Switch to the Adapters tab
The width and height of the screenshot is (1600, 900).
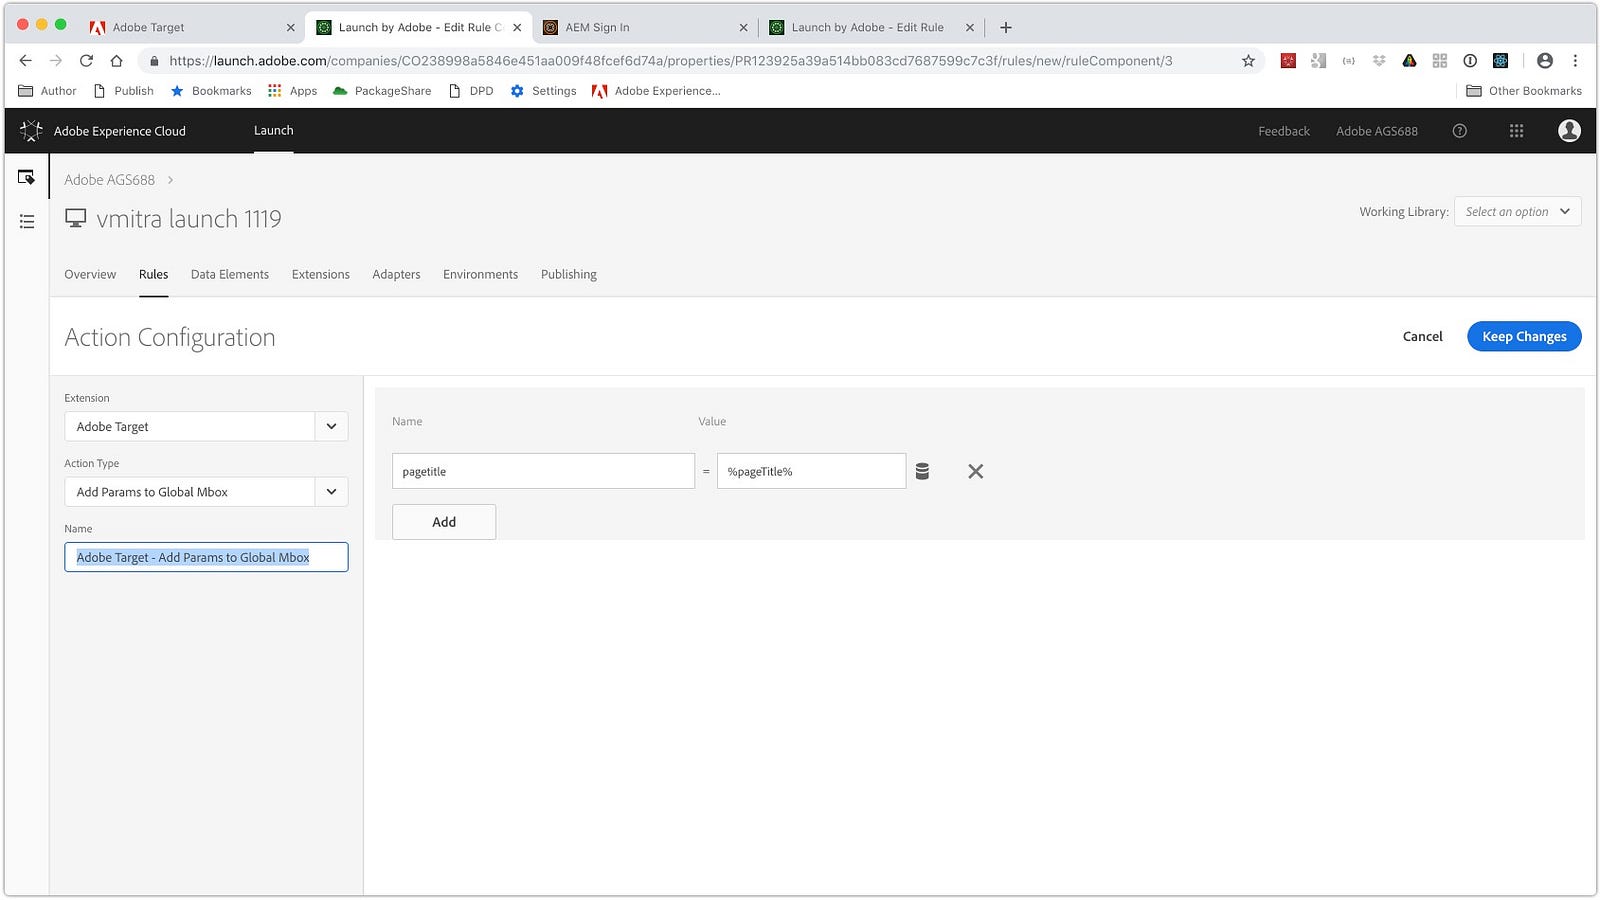coord(396,274)
